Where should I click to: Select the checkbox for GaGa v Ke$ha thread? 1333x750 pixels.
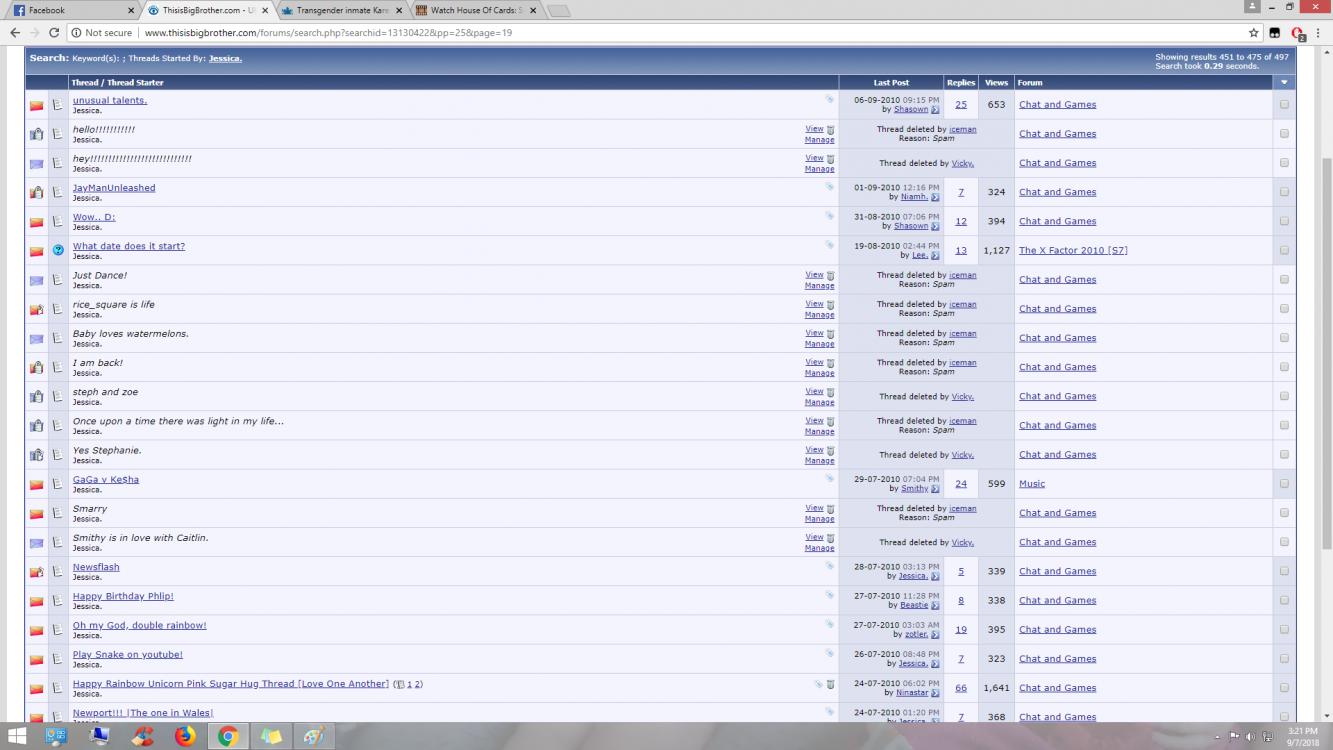pyautogui.click(x=1284, y=484)
